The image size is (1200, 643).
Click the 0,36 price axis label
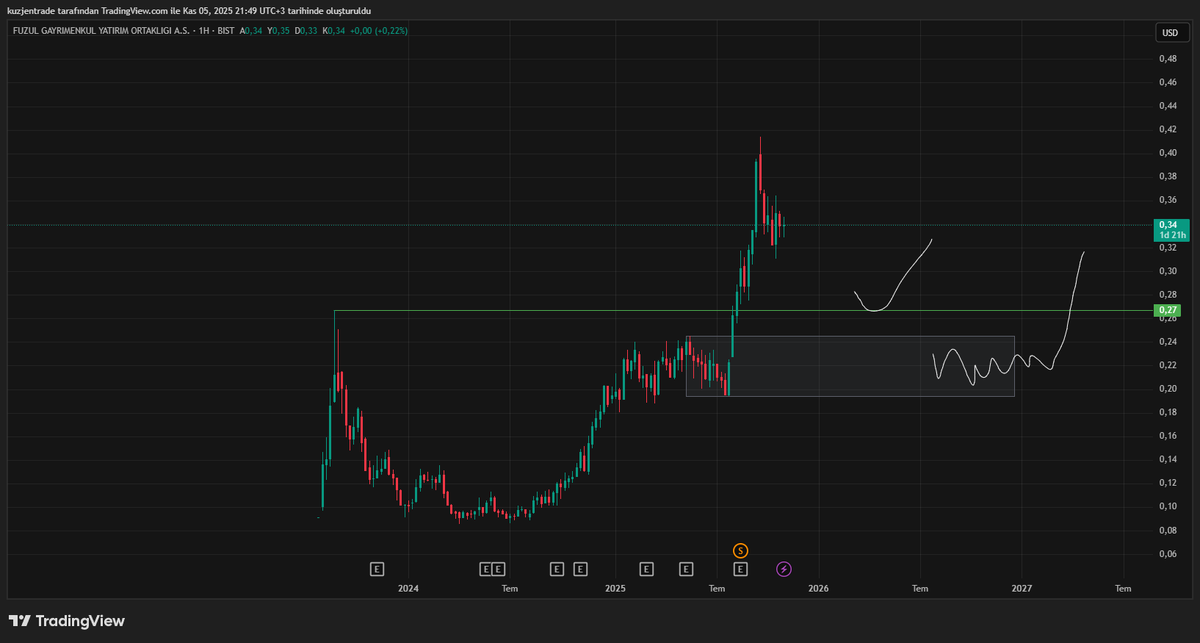coord(1167,200)
